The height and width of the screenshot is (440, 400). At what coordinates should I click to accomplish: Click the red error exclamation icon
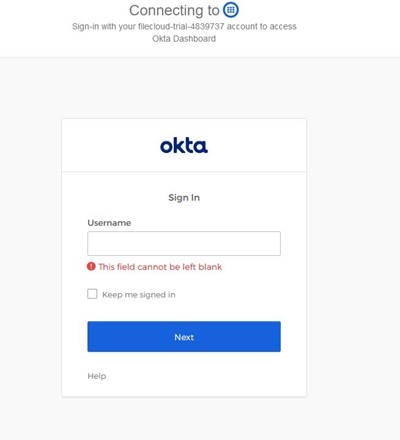[91, 266]
